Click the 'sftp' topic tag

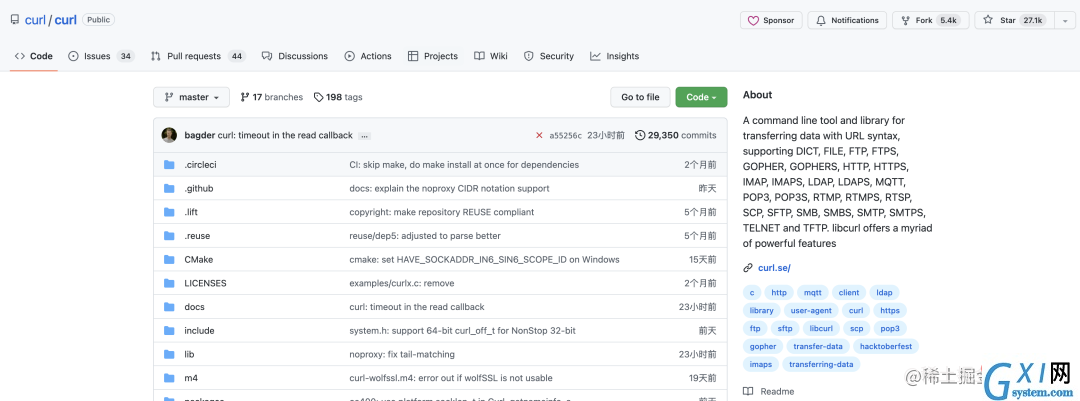785,329
